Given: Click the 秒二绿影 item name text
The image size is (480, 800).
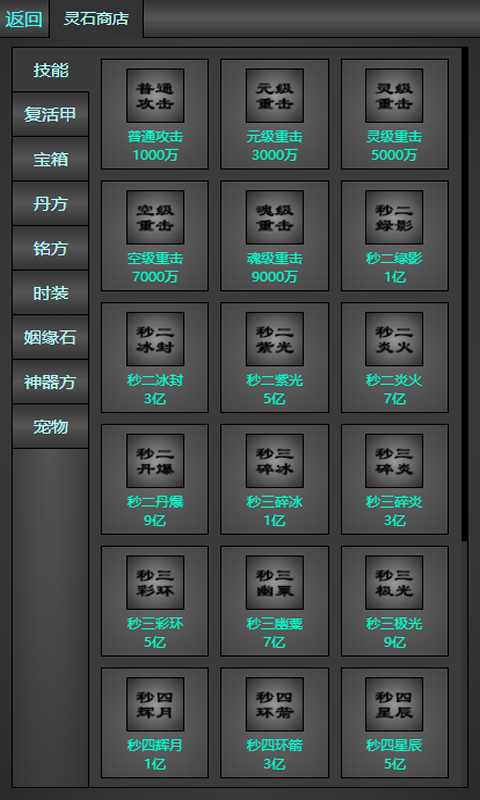Looking at the screenshot, I should coord(394,259).
